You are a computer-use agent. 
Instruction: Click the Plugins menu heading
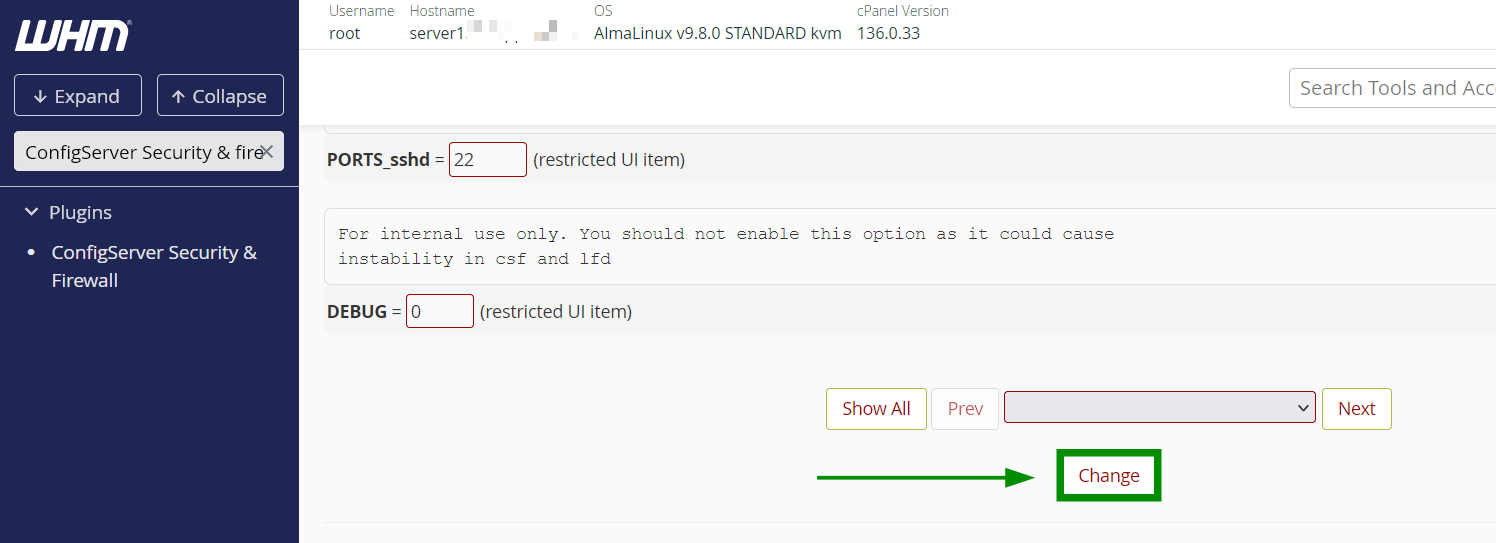80,212
